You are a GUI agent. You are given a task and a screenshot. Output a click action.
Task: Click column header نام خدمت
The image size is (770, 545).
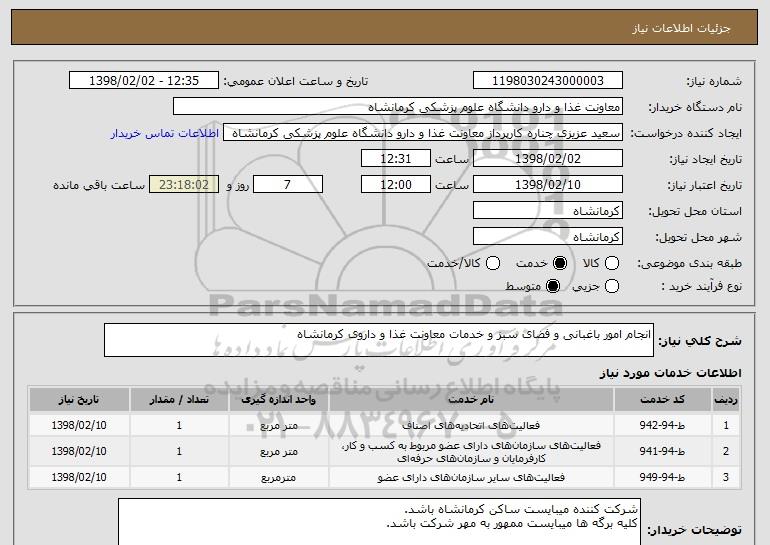tap(471, 400)
